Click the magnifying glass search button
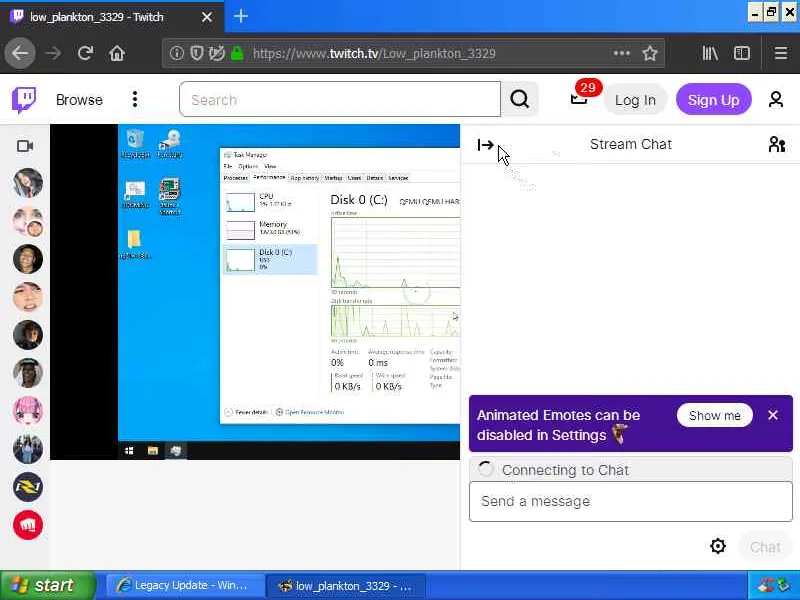 519,99
